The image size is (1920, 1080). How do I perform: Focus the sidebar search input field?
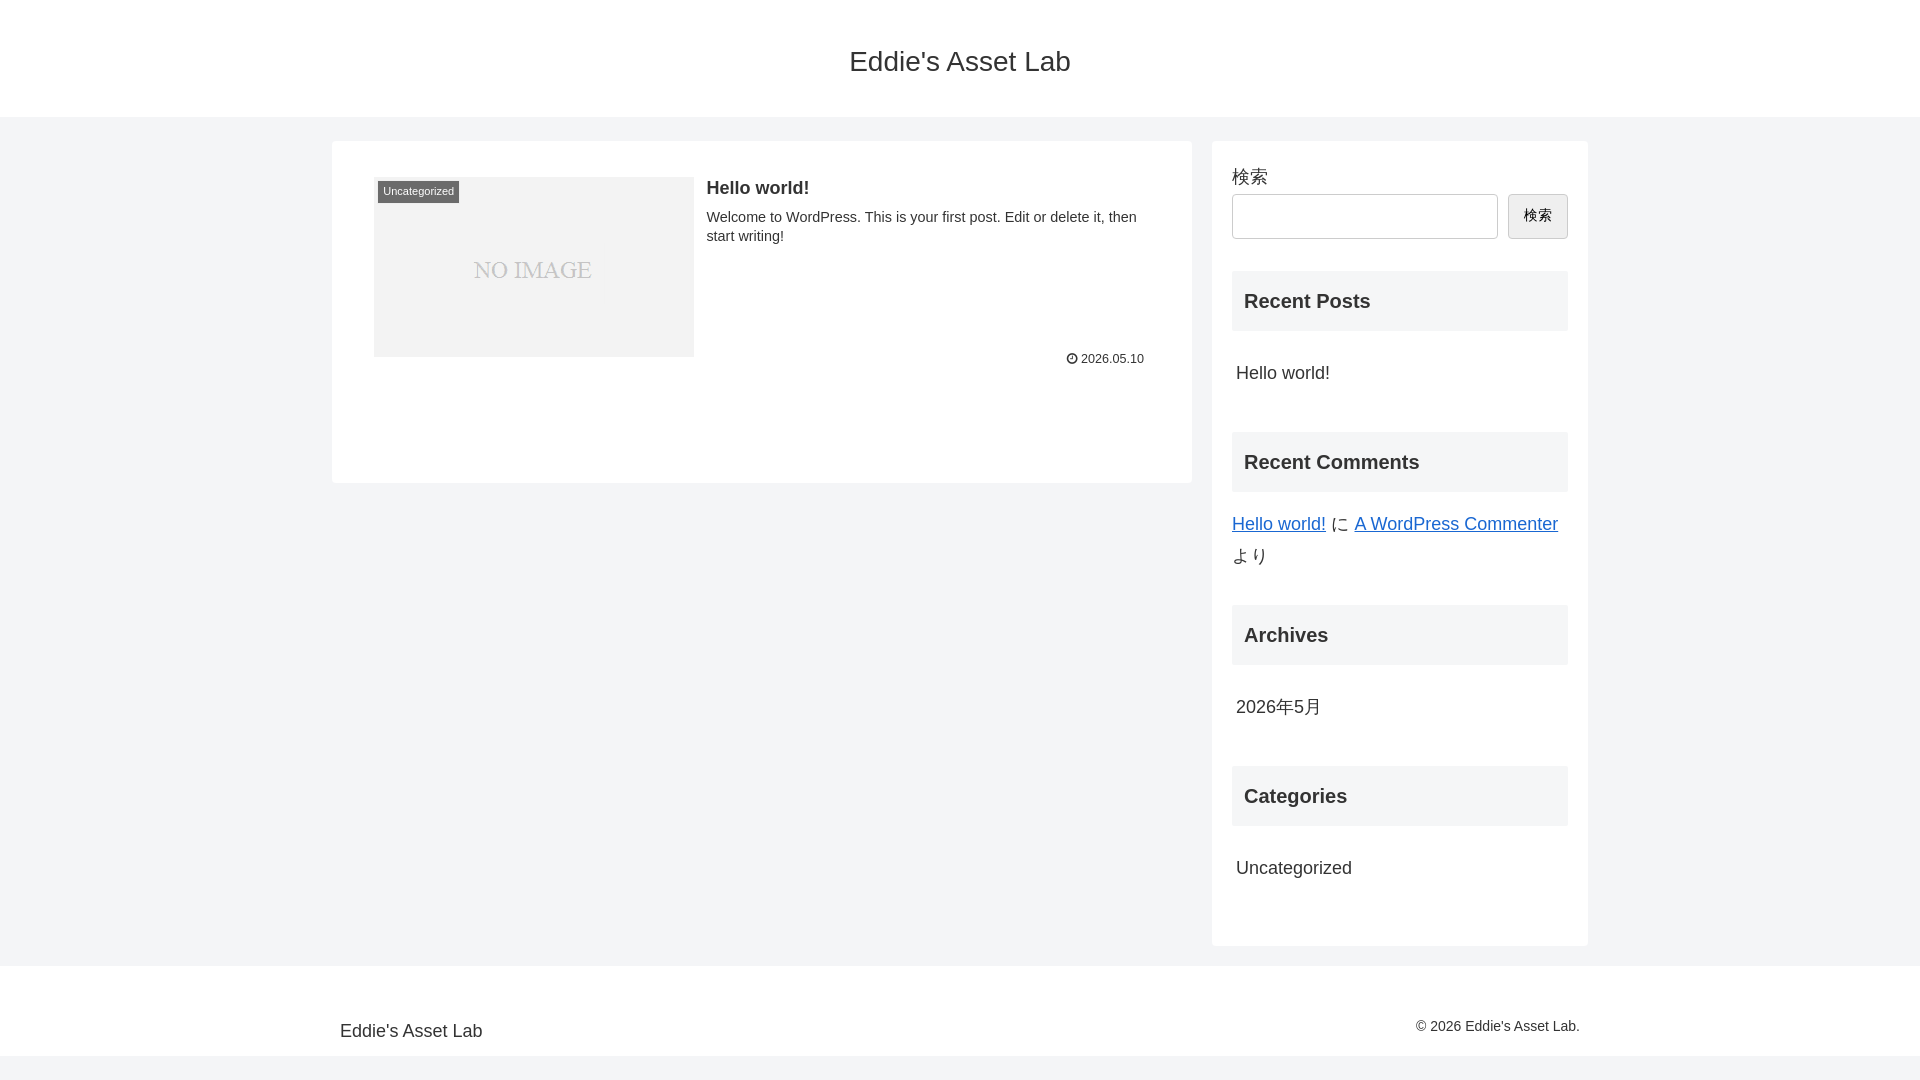coord(1364,216)
